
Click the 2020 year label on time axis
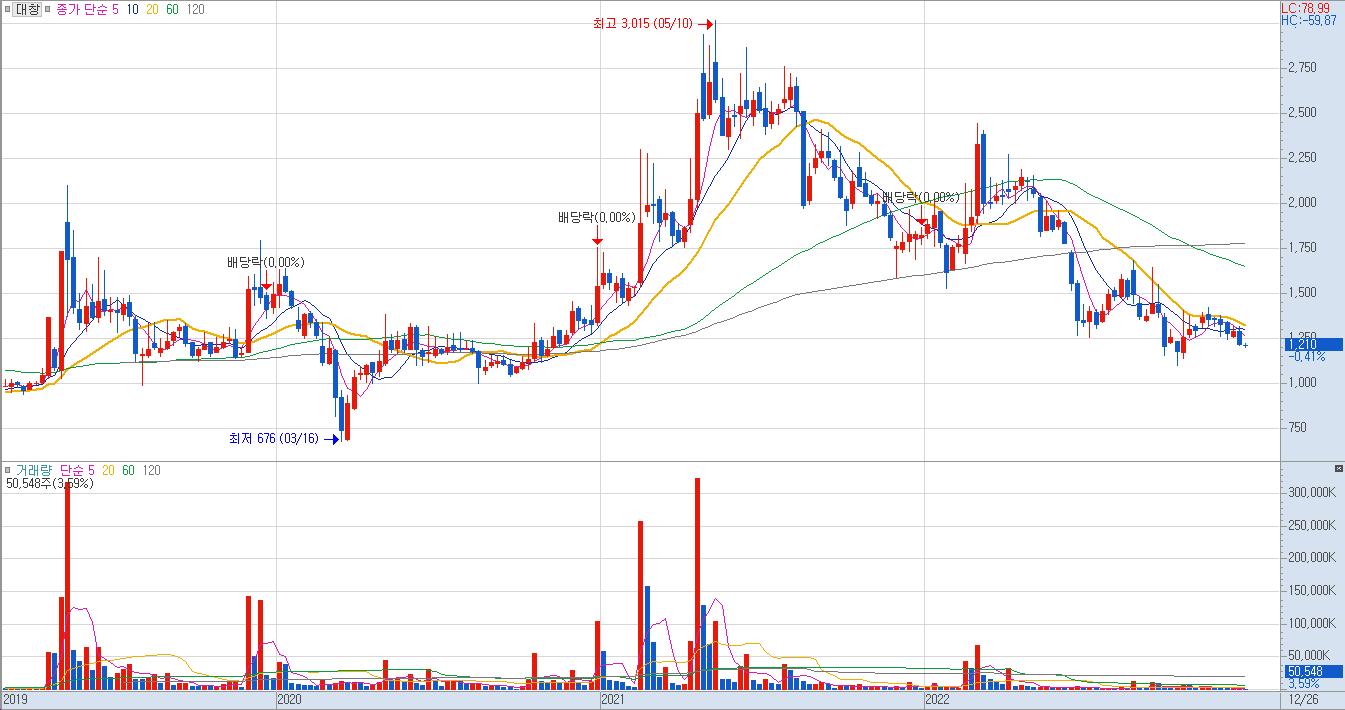[x=287, y=700]
